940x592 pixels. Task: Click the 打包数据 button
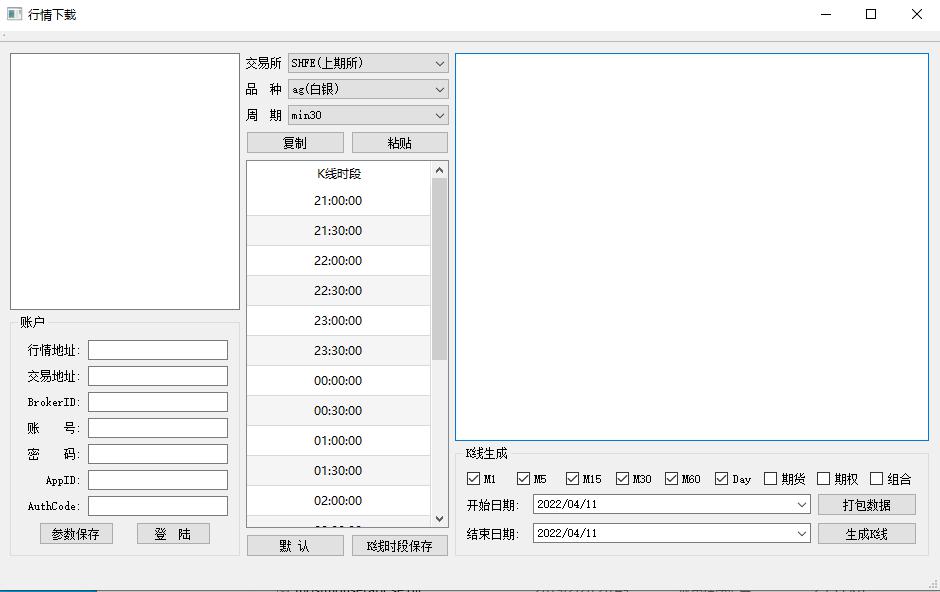coord(866,505)
